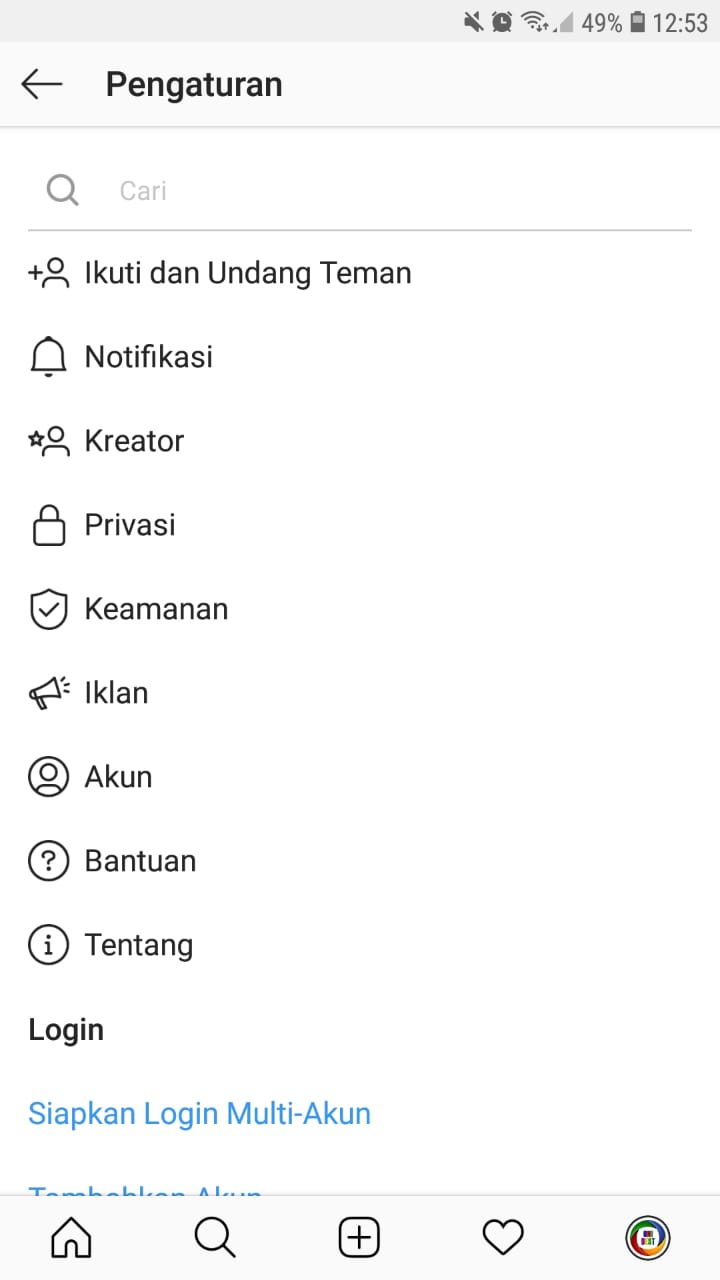Screen dimensions: 720x1280
Task: Open the Explore search tab
Action: point(215,1239)
